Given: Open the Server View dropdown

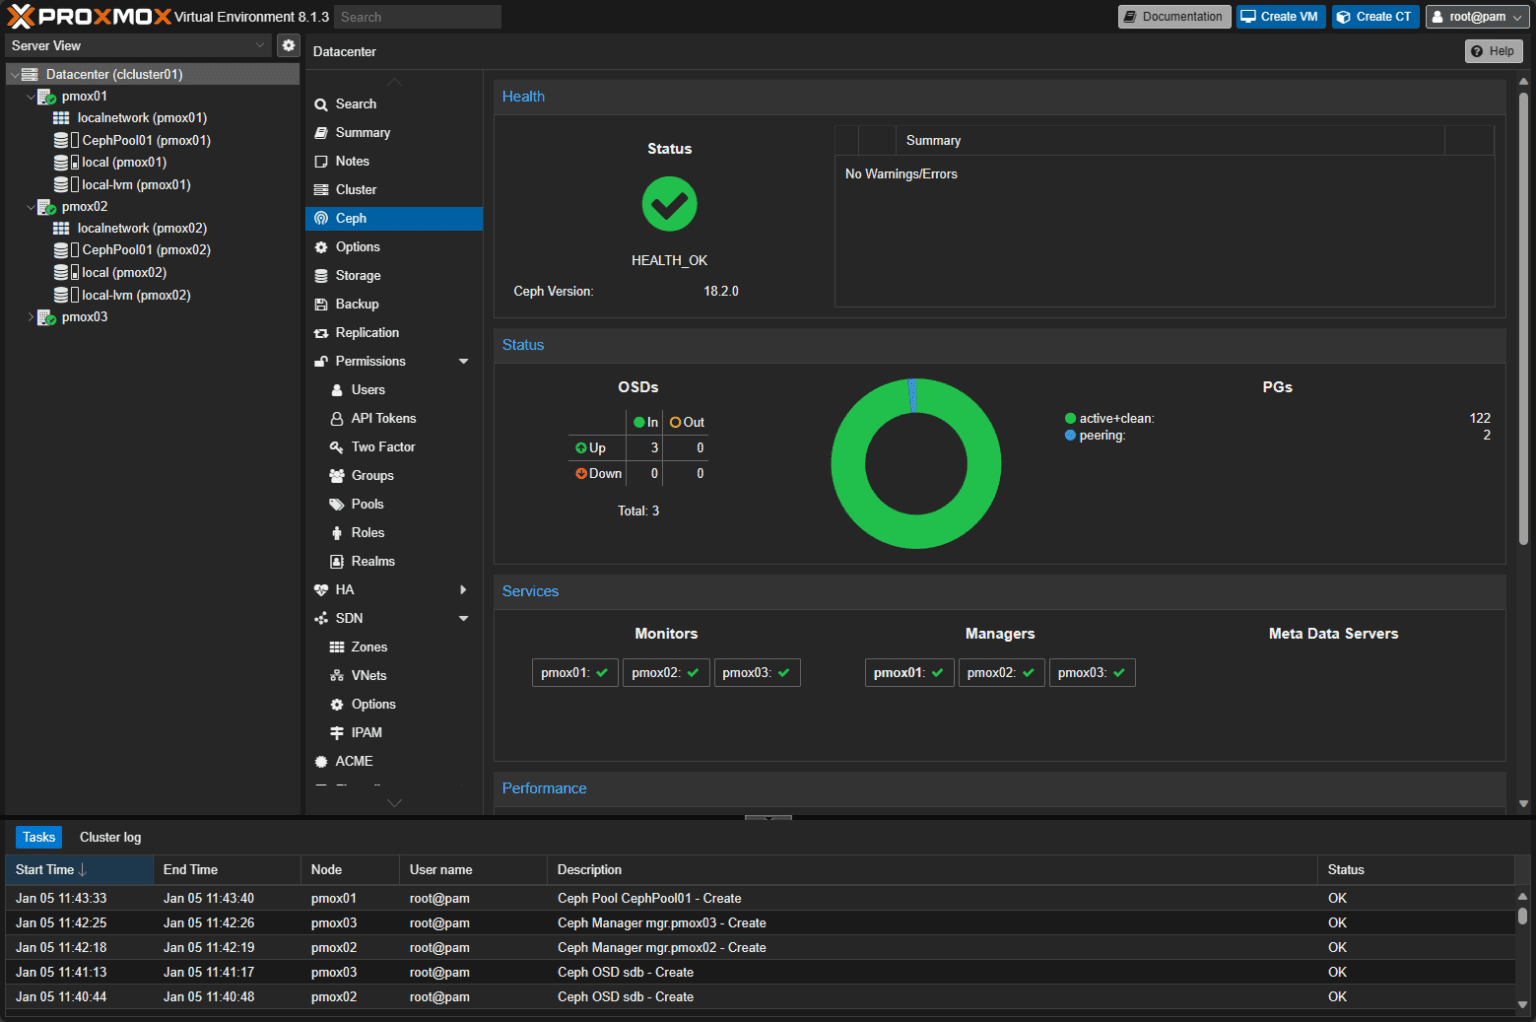Looking at the screenshot, I should [137, 45].
